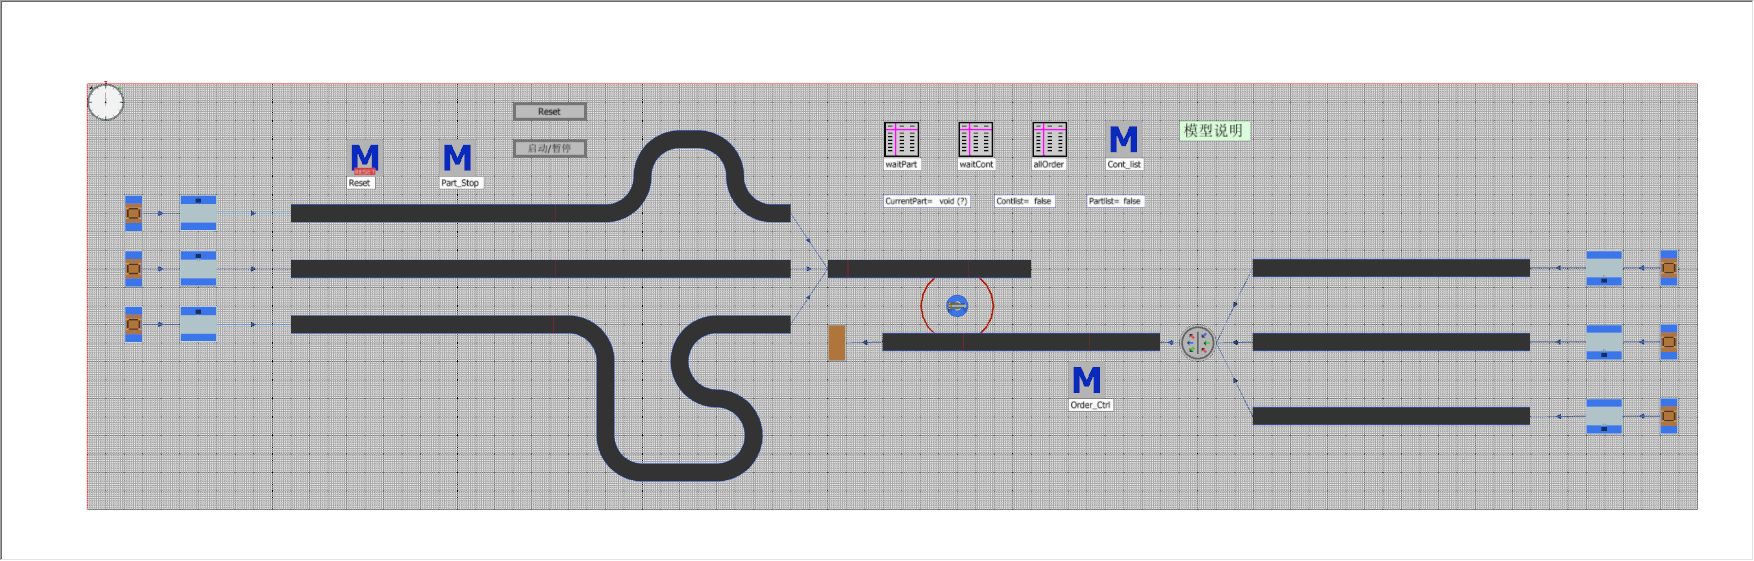Click the 'Order_Ctrl' label text
The image size is (1754, 561).
coord(1090,405)
